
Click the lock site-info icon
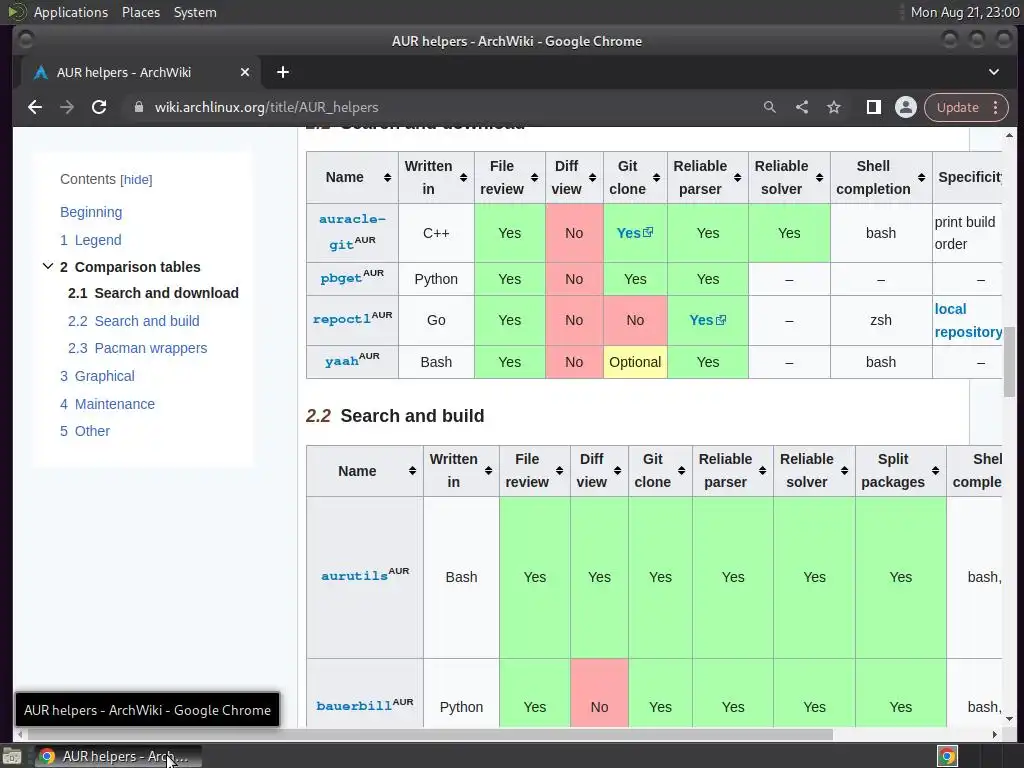pyautogui.click(x=138, y=107)
